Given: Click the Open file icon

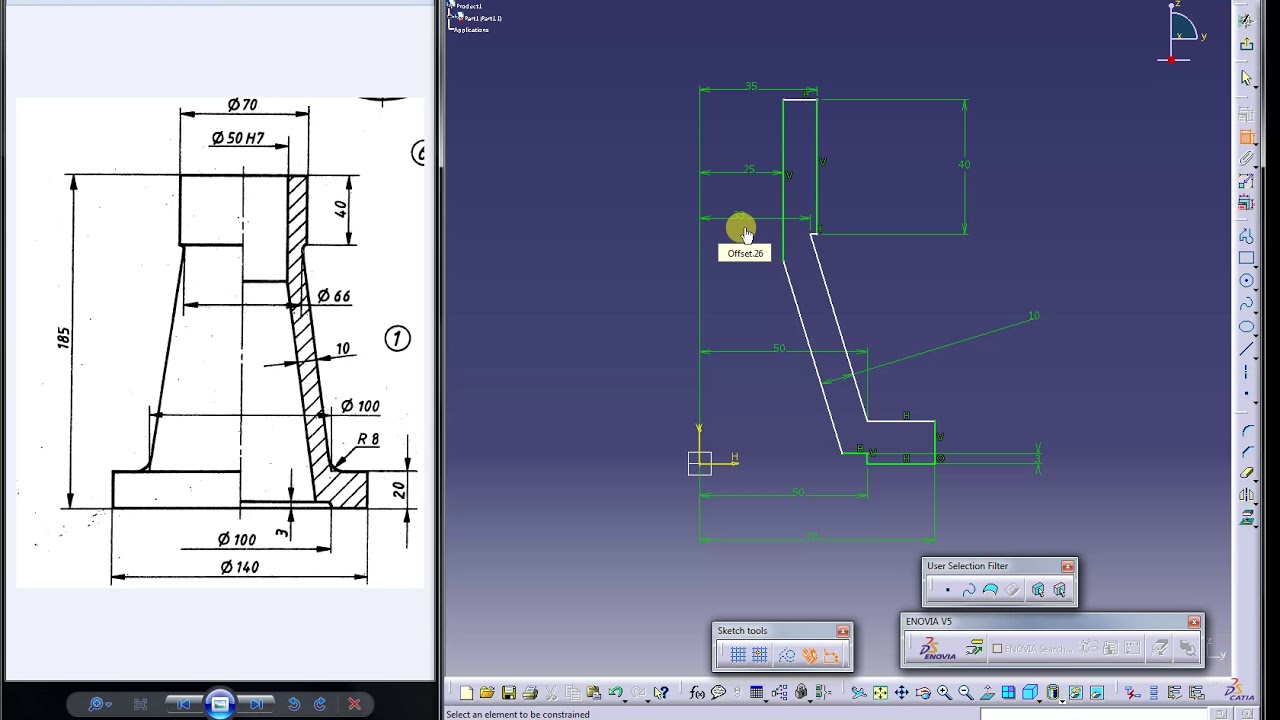Looking at the screenshot, I should (487, 692).
